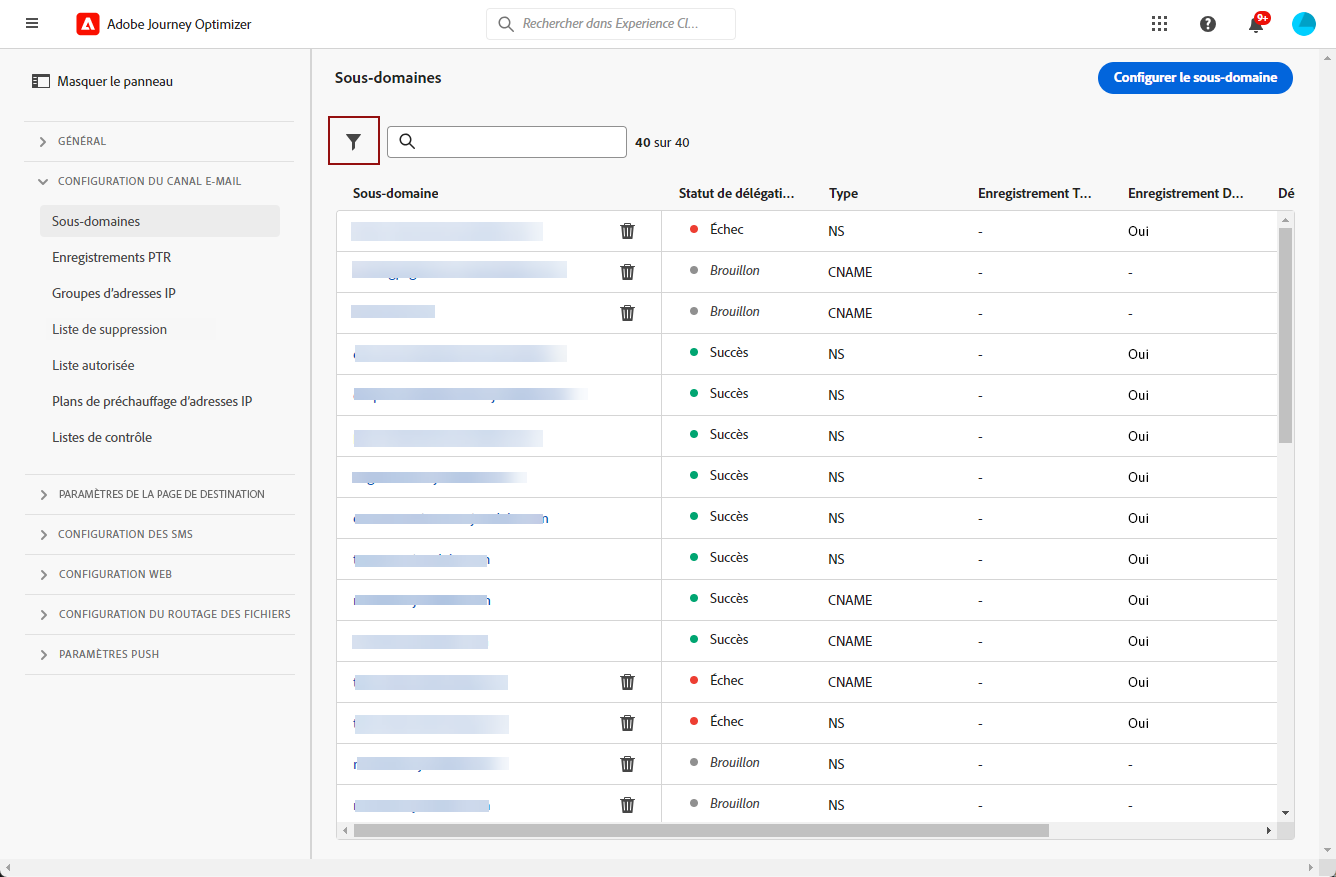Hide the left panel via Masquer le panneau
The height and width of the screenshot is (877, 1336).
click(103, 82)
